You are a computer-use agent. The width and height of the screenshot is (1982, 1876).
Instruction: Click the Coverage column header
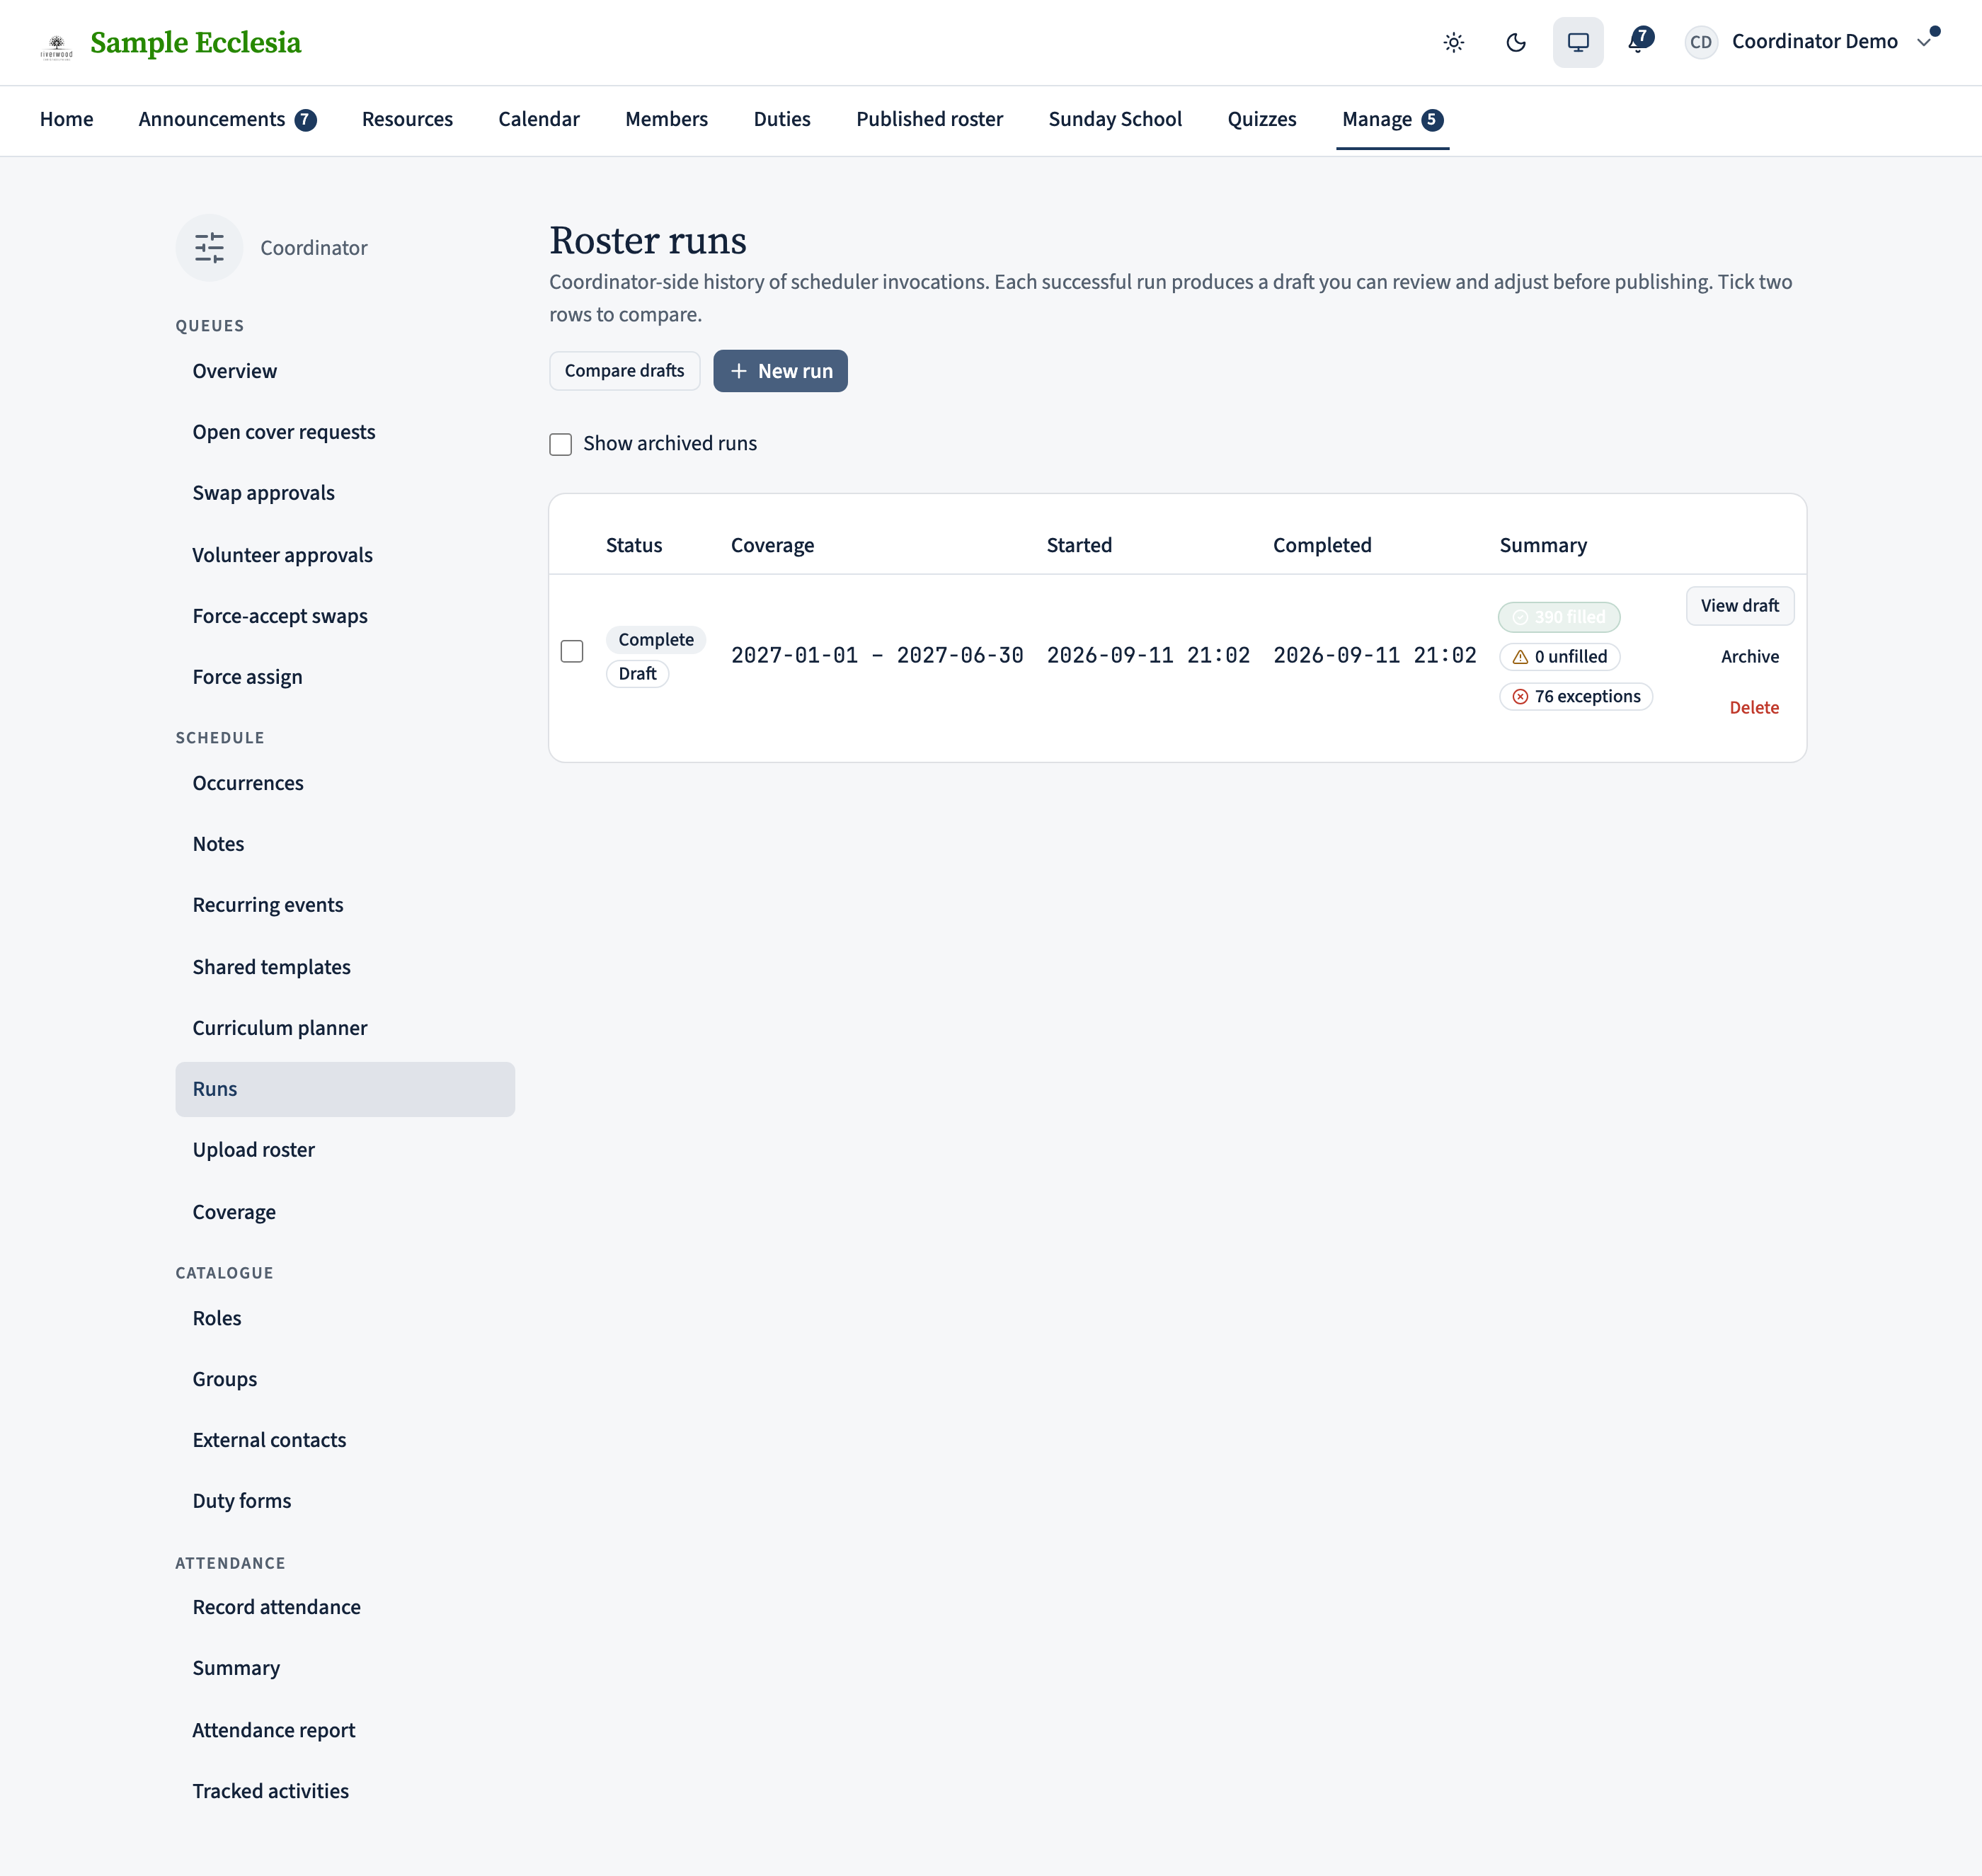pos(772,545)
